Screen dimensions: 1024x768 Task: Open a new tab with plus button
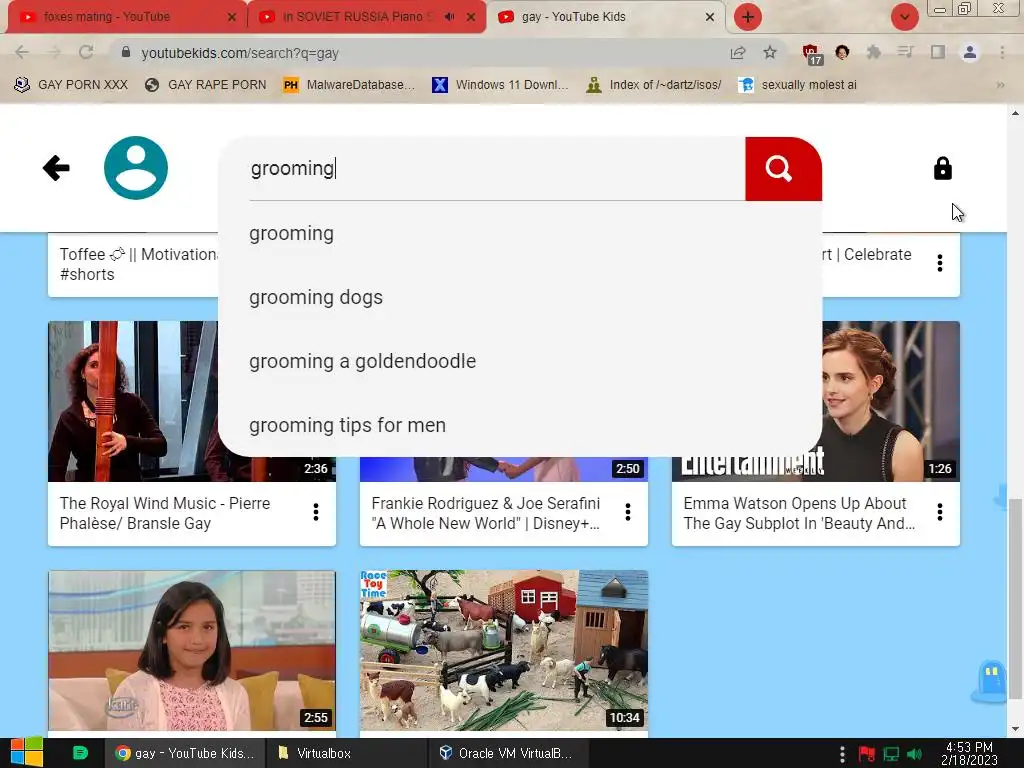pos(748,17)
